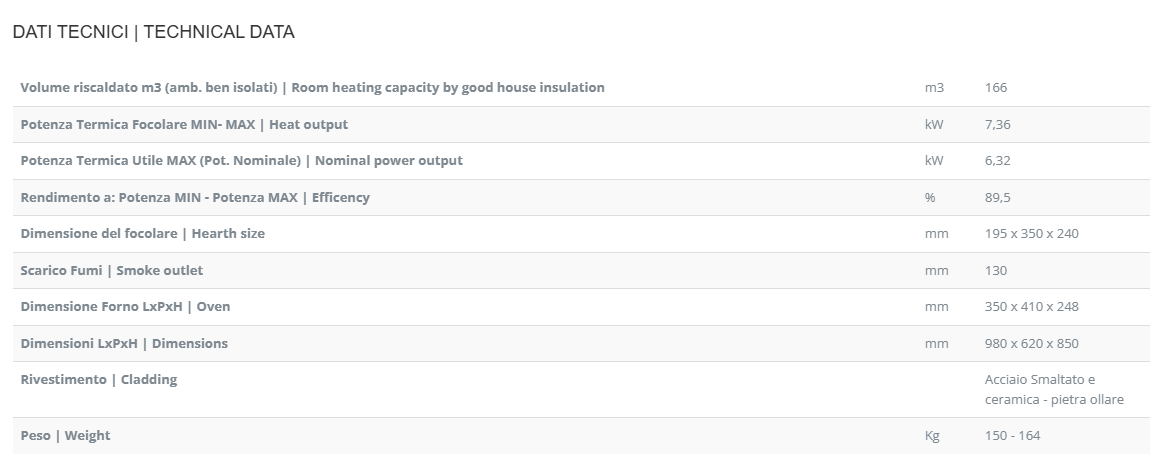Select the Dimensione Forno Oven label
Screen dimensions: 1150x474
click(x=125, y=307)
